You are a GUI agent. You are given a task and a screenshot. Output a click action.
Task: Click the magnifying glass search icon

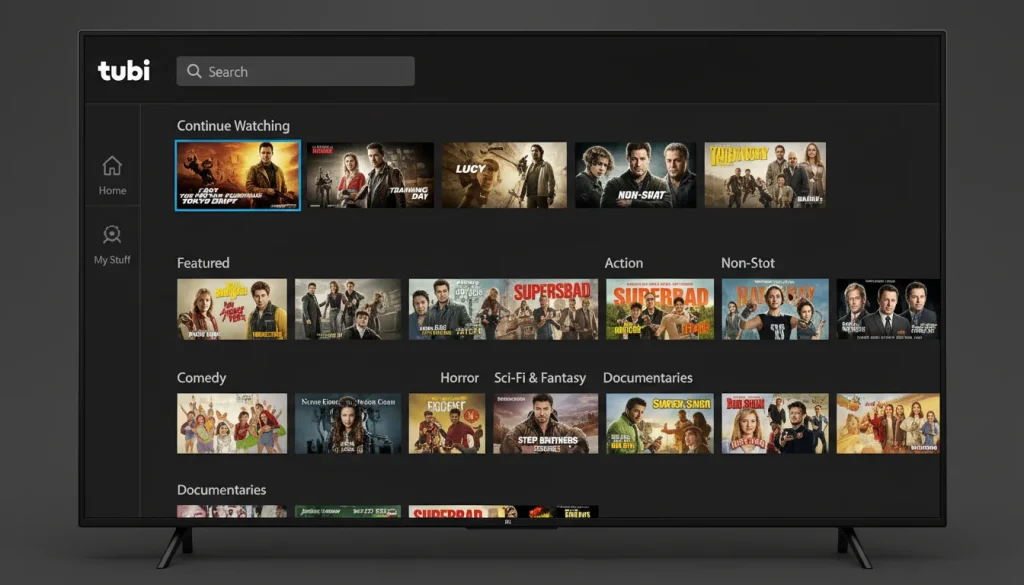pos(194,72)
